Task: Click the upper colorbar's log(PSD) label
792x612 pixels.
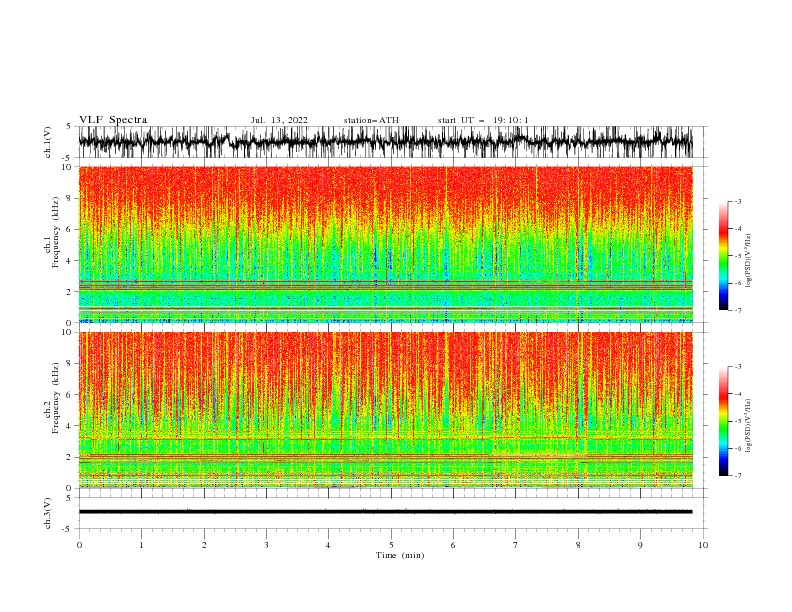Action: (x=749, y=261)
